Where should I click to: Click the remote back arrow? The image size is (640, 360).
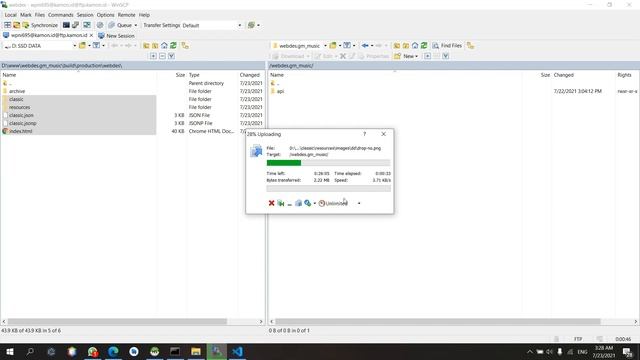tap(365, 46)
